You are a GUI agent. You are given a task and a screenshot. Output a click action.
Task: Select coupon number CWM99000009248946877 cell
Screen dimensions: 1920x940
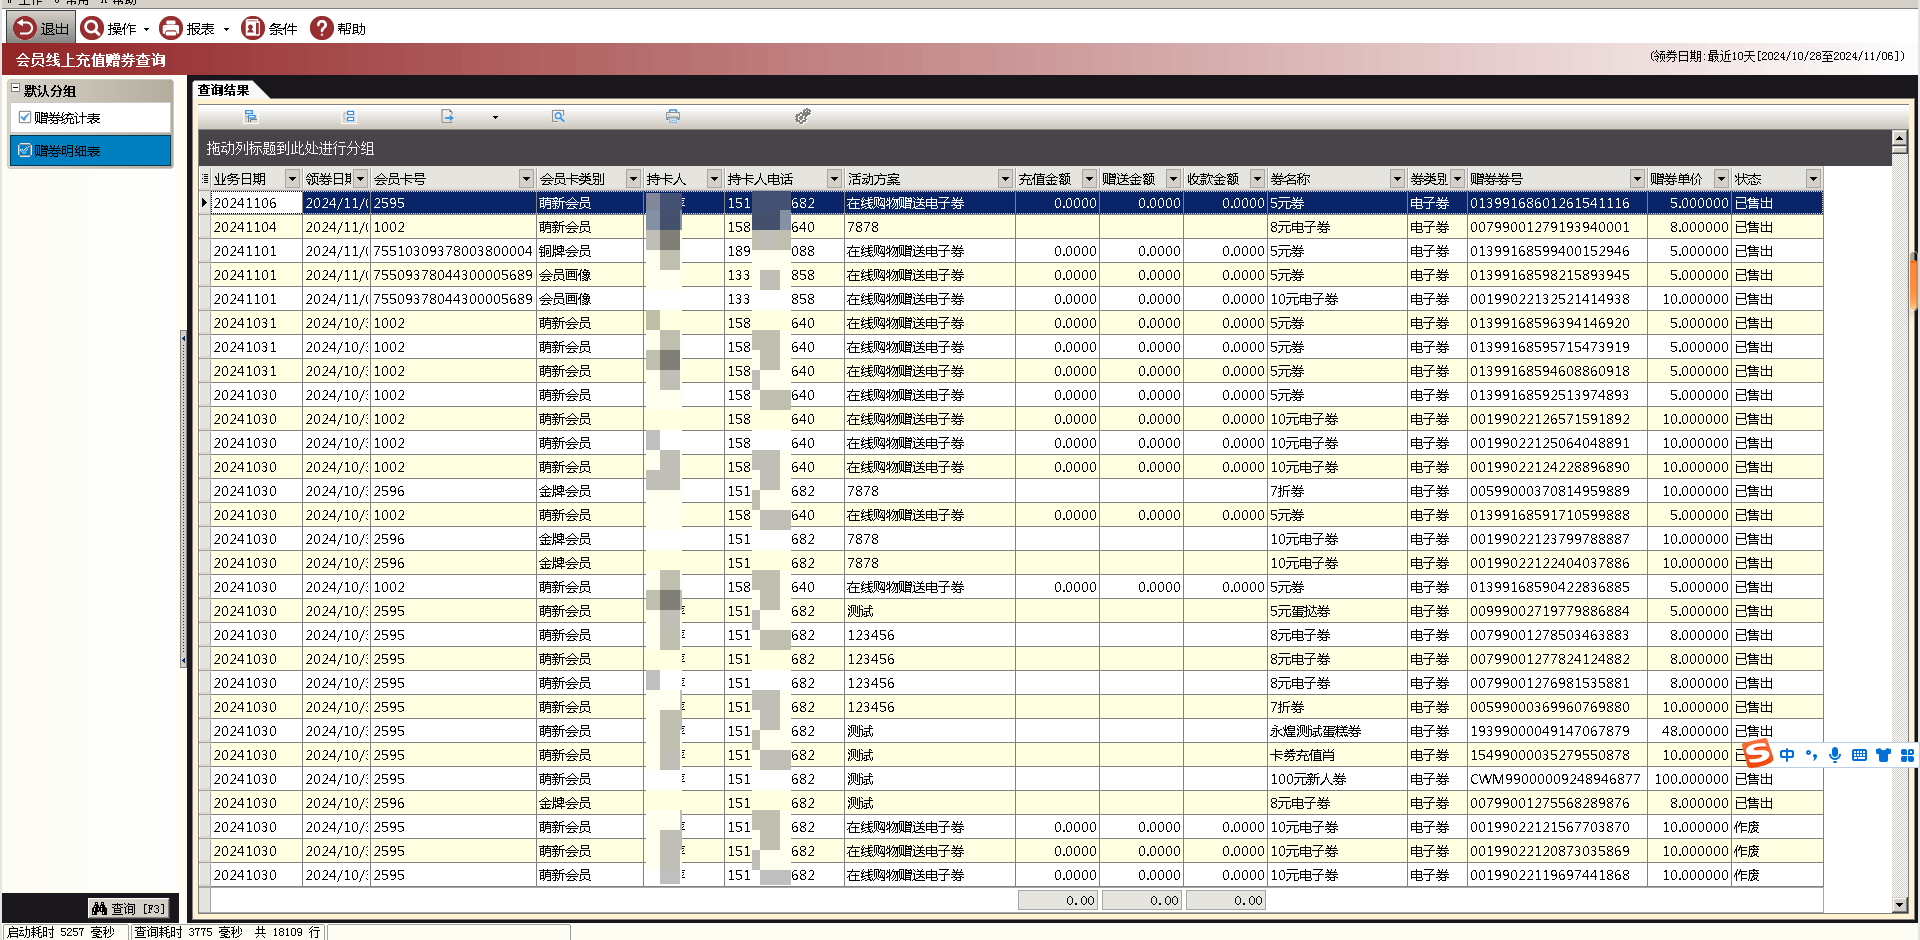(1557, 779)
